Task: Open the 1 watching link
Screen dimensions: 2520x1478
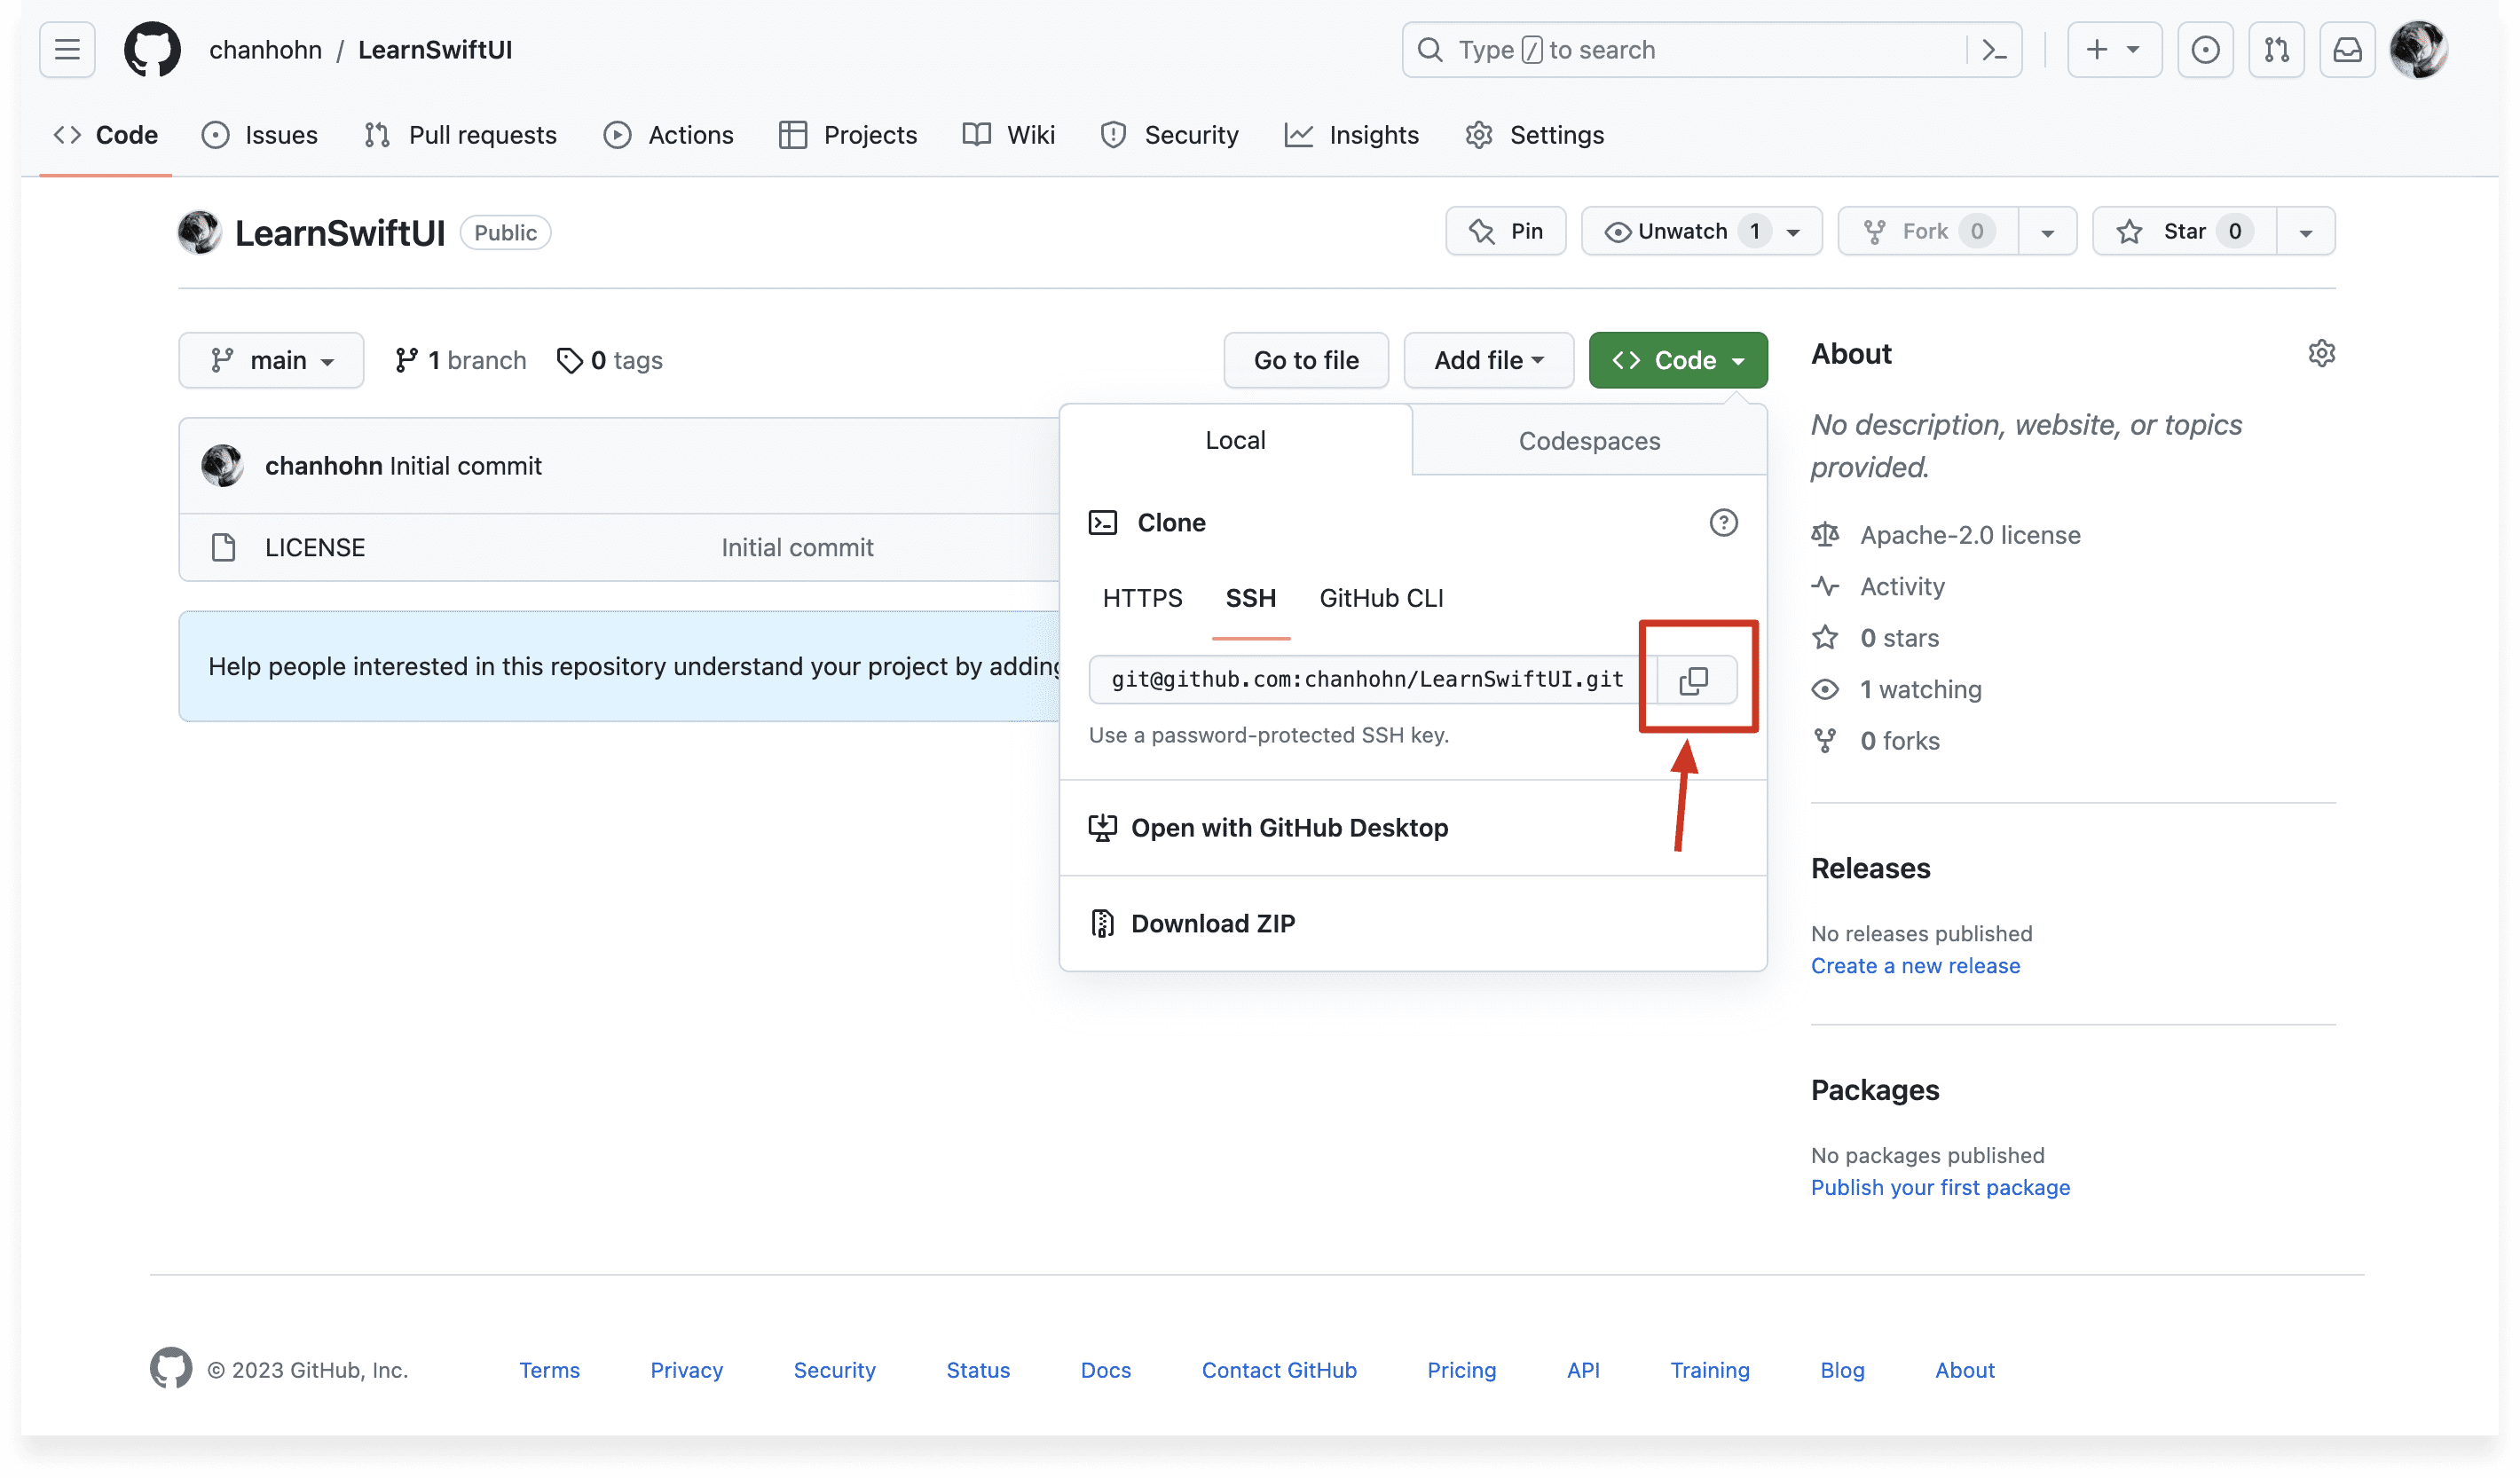Action: tap(1920, 689)
